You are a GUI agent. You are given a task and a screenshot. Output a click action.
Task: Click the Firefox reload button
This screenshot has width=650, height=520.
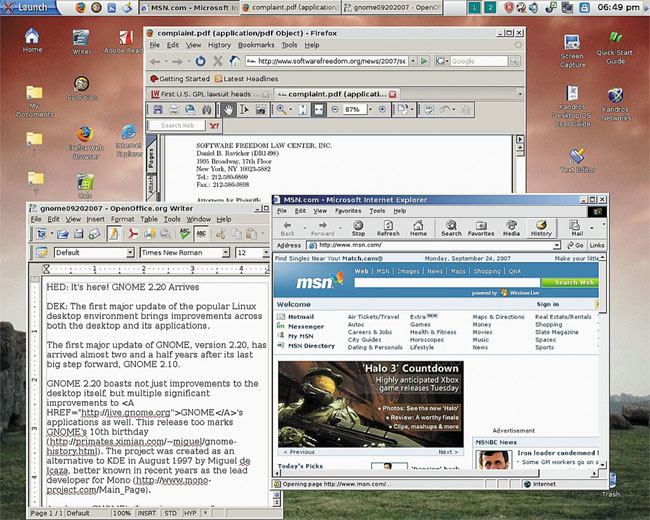tap(201, 61)
